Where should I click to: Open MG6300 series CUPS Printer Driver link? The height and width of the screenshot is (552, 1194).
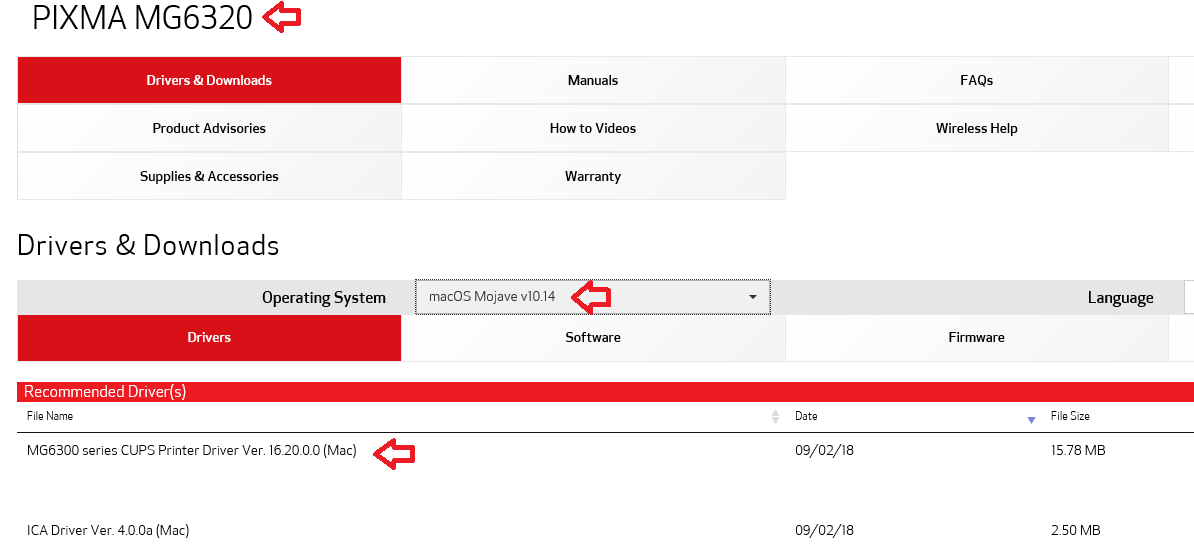[191, 450]
